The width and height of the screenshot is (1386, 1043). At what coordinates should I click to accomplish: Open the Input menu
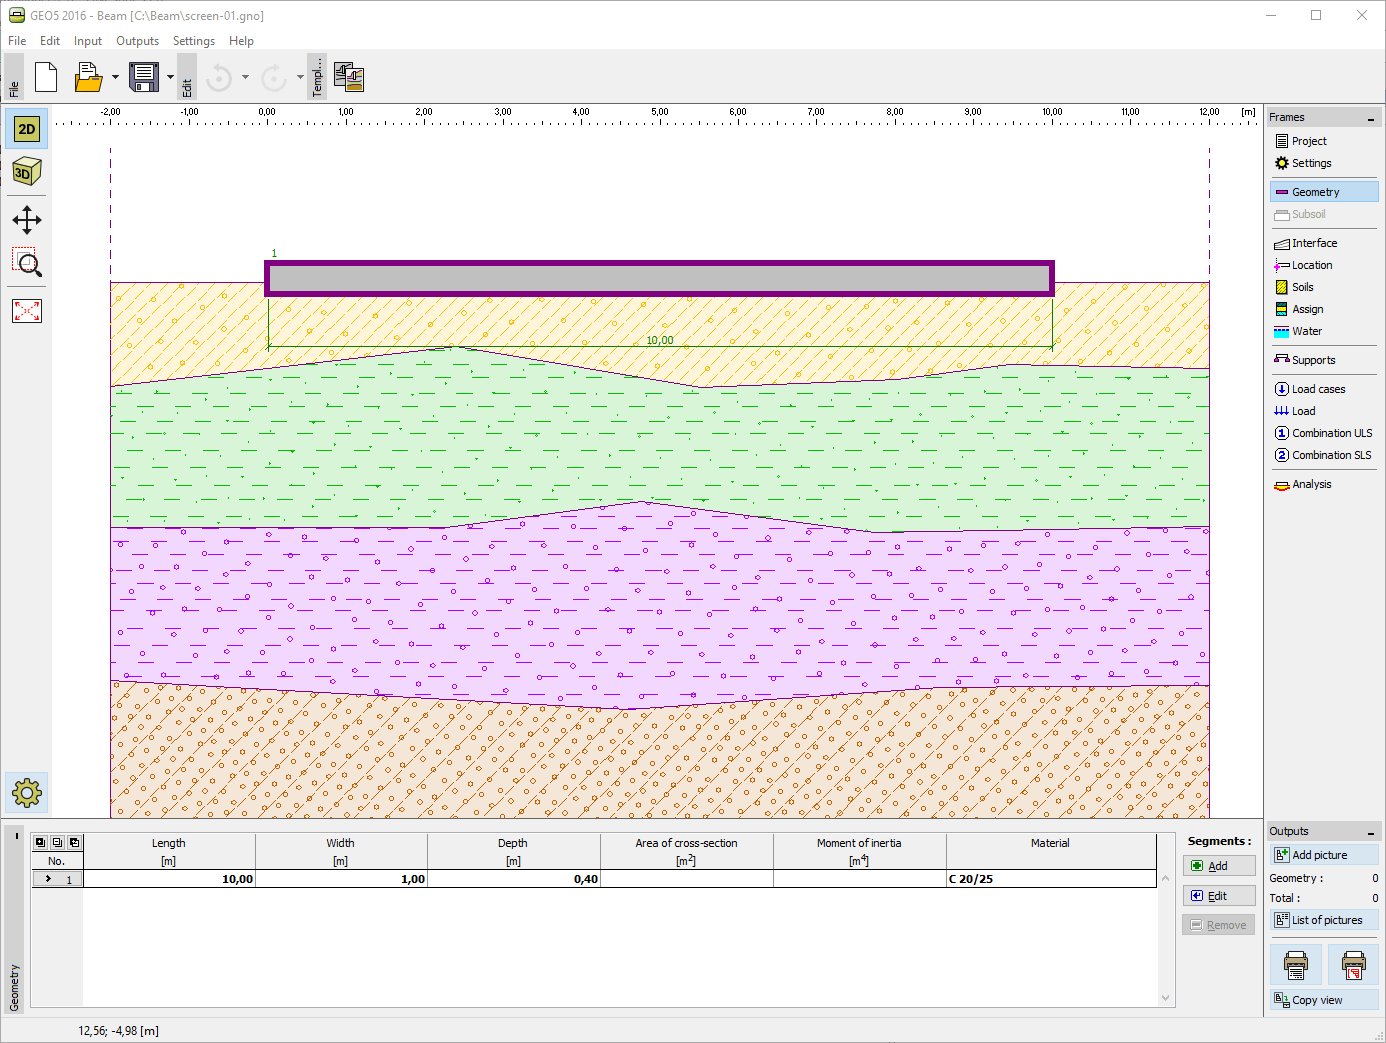[88, 41]
